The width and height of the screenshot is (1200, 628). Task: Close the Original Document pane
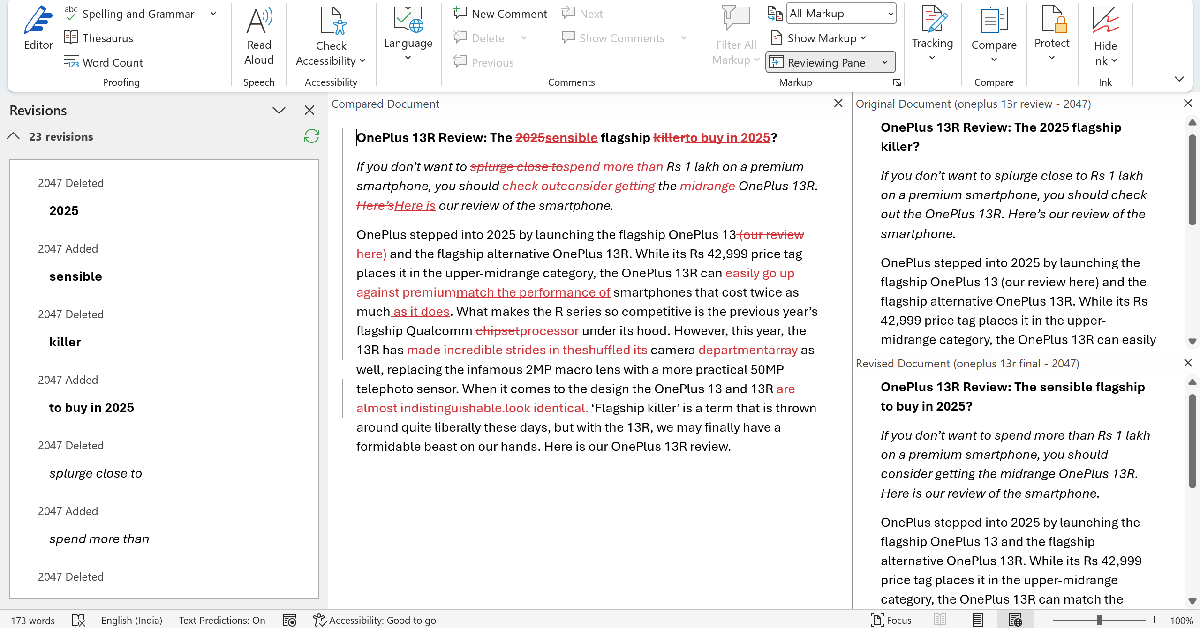(1188, 104)
